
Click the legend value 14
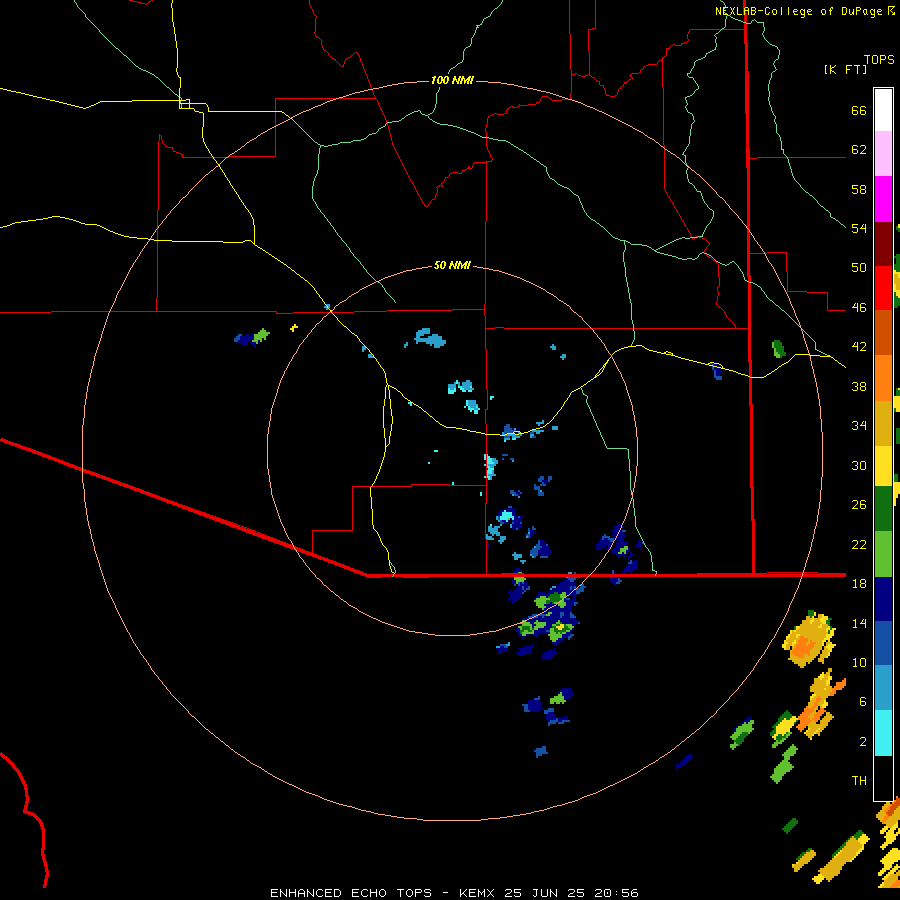pyautogui.click(x=859, y=623)
